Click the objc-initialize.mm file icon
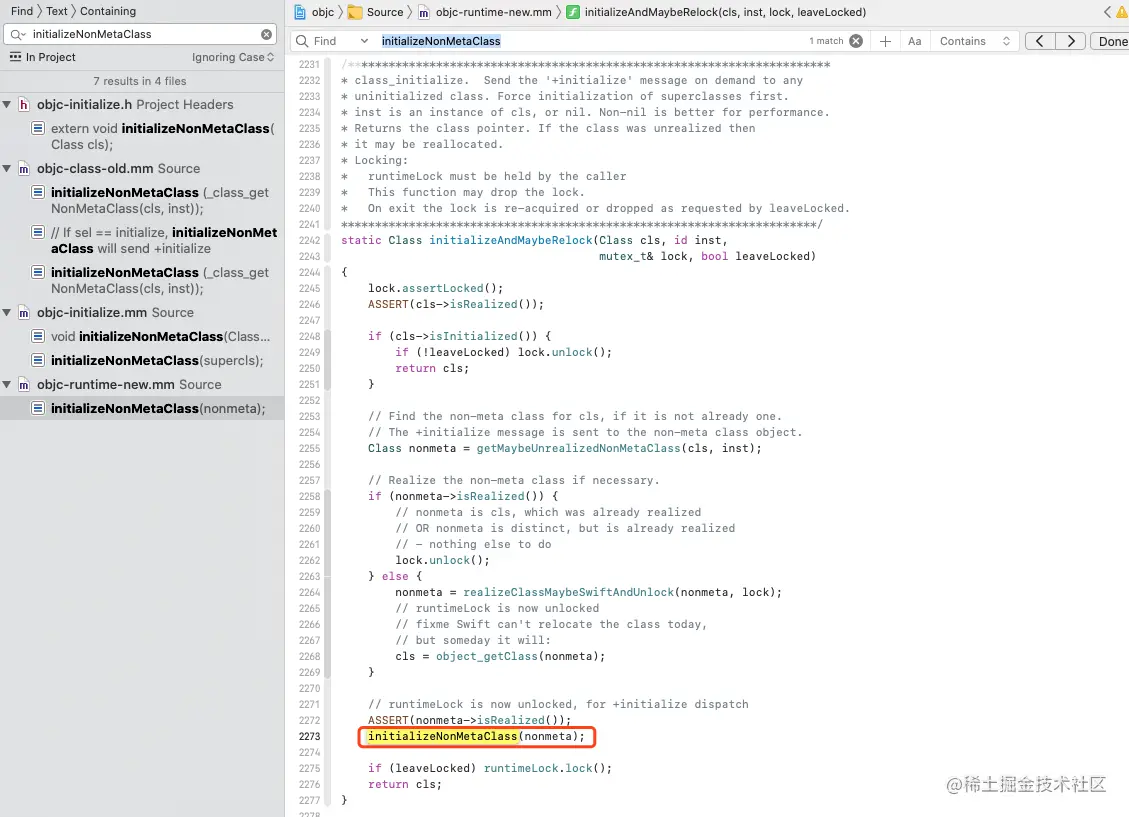The image size is (1129, 817). click(x=24, y=312)
